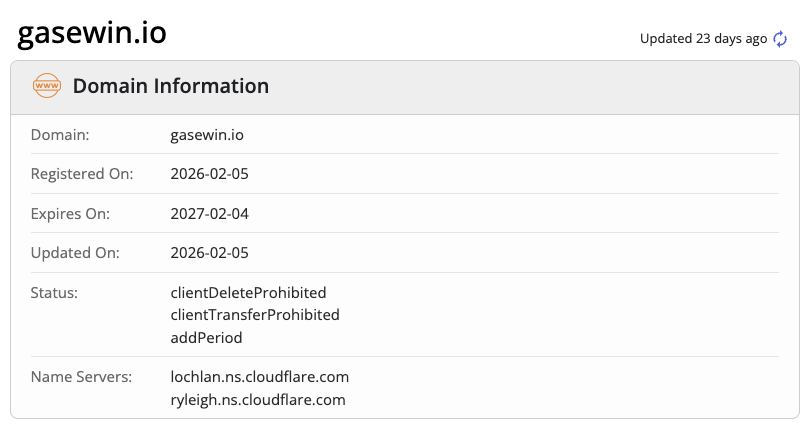Click name server lochlan.ns.cloudflare.com
The height and width of the screenshot is (425, 811).
tap(259, 377)
